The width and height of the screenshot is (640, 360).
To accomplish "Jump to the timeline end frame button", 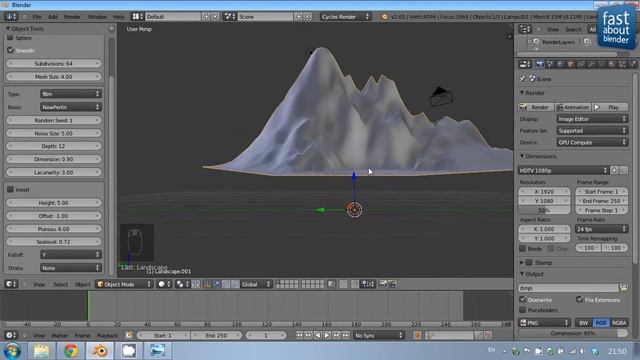I will click(x=346, y=336).
